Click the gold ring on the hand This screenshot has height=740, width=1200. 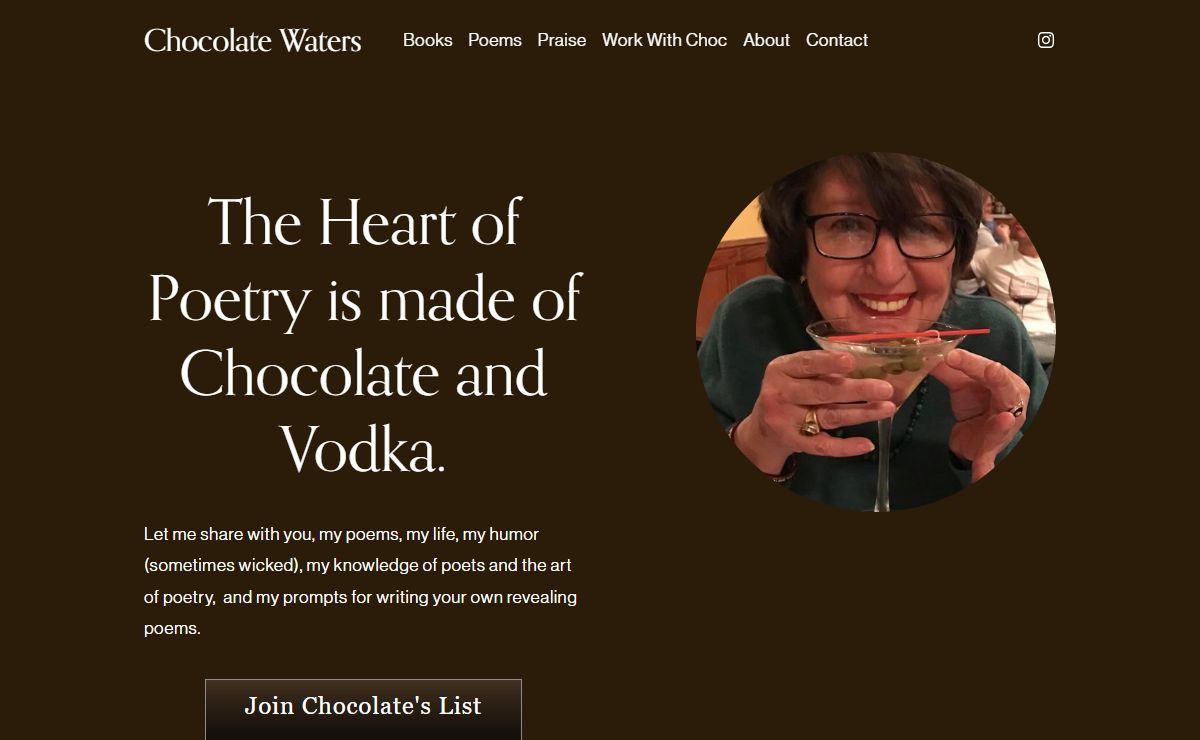point(810,422)
